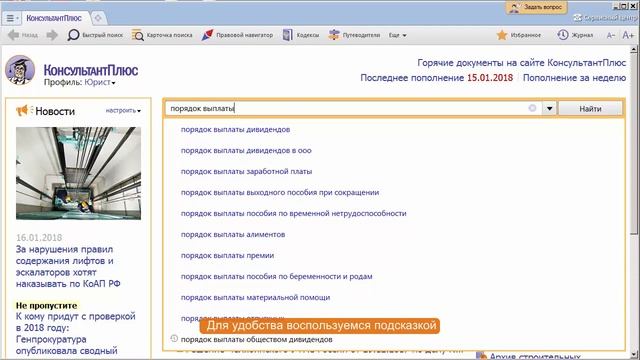
Task: Click the Найти button
Action: click(590, 109)
